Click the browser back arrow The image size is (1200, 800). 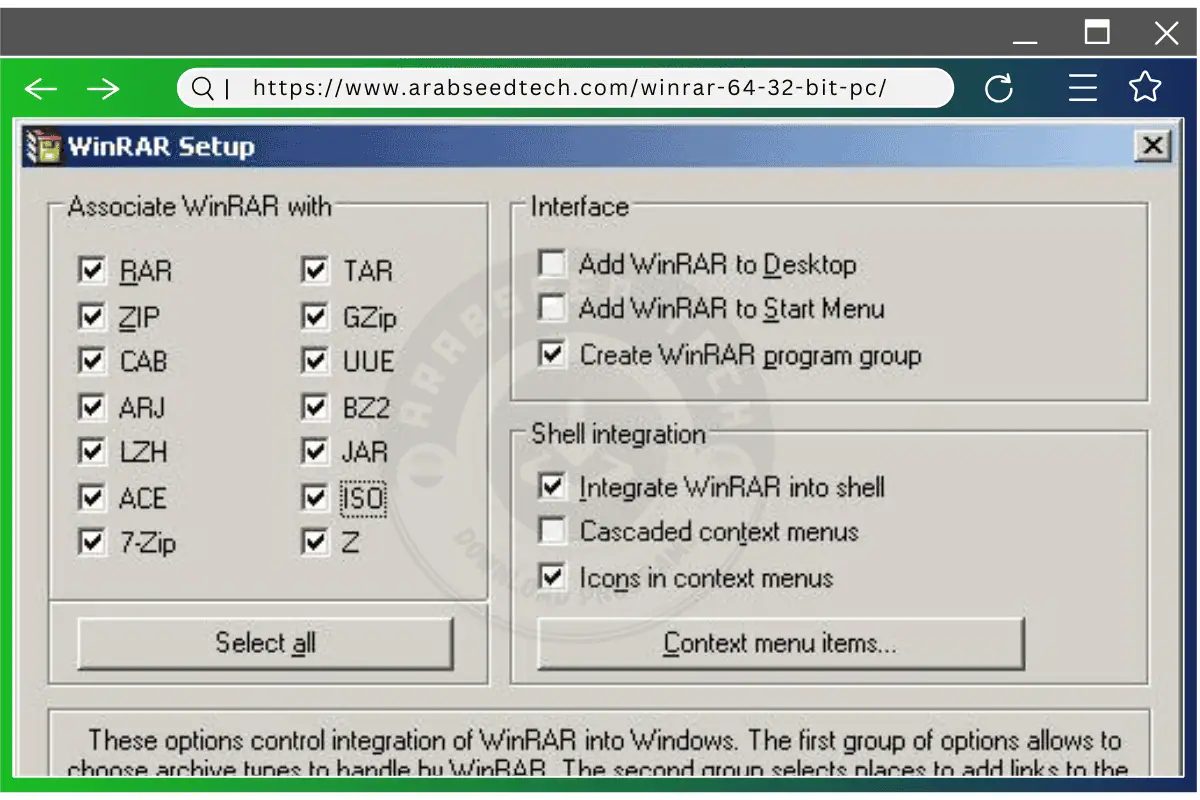point(40,88)
